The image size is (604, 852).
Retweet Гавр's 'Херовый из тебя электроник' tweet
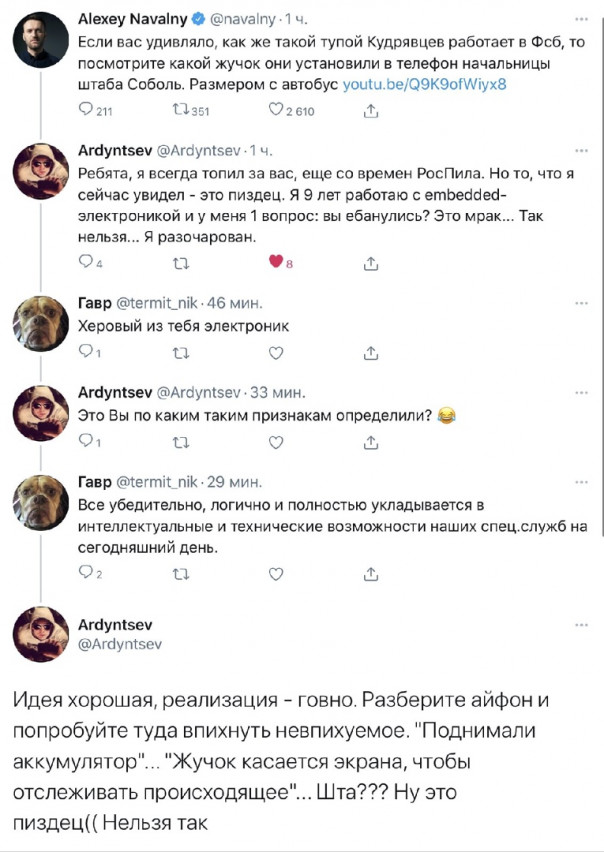[x=181, y=351]
